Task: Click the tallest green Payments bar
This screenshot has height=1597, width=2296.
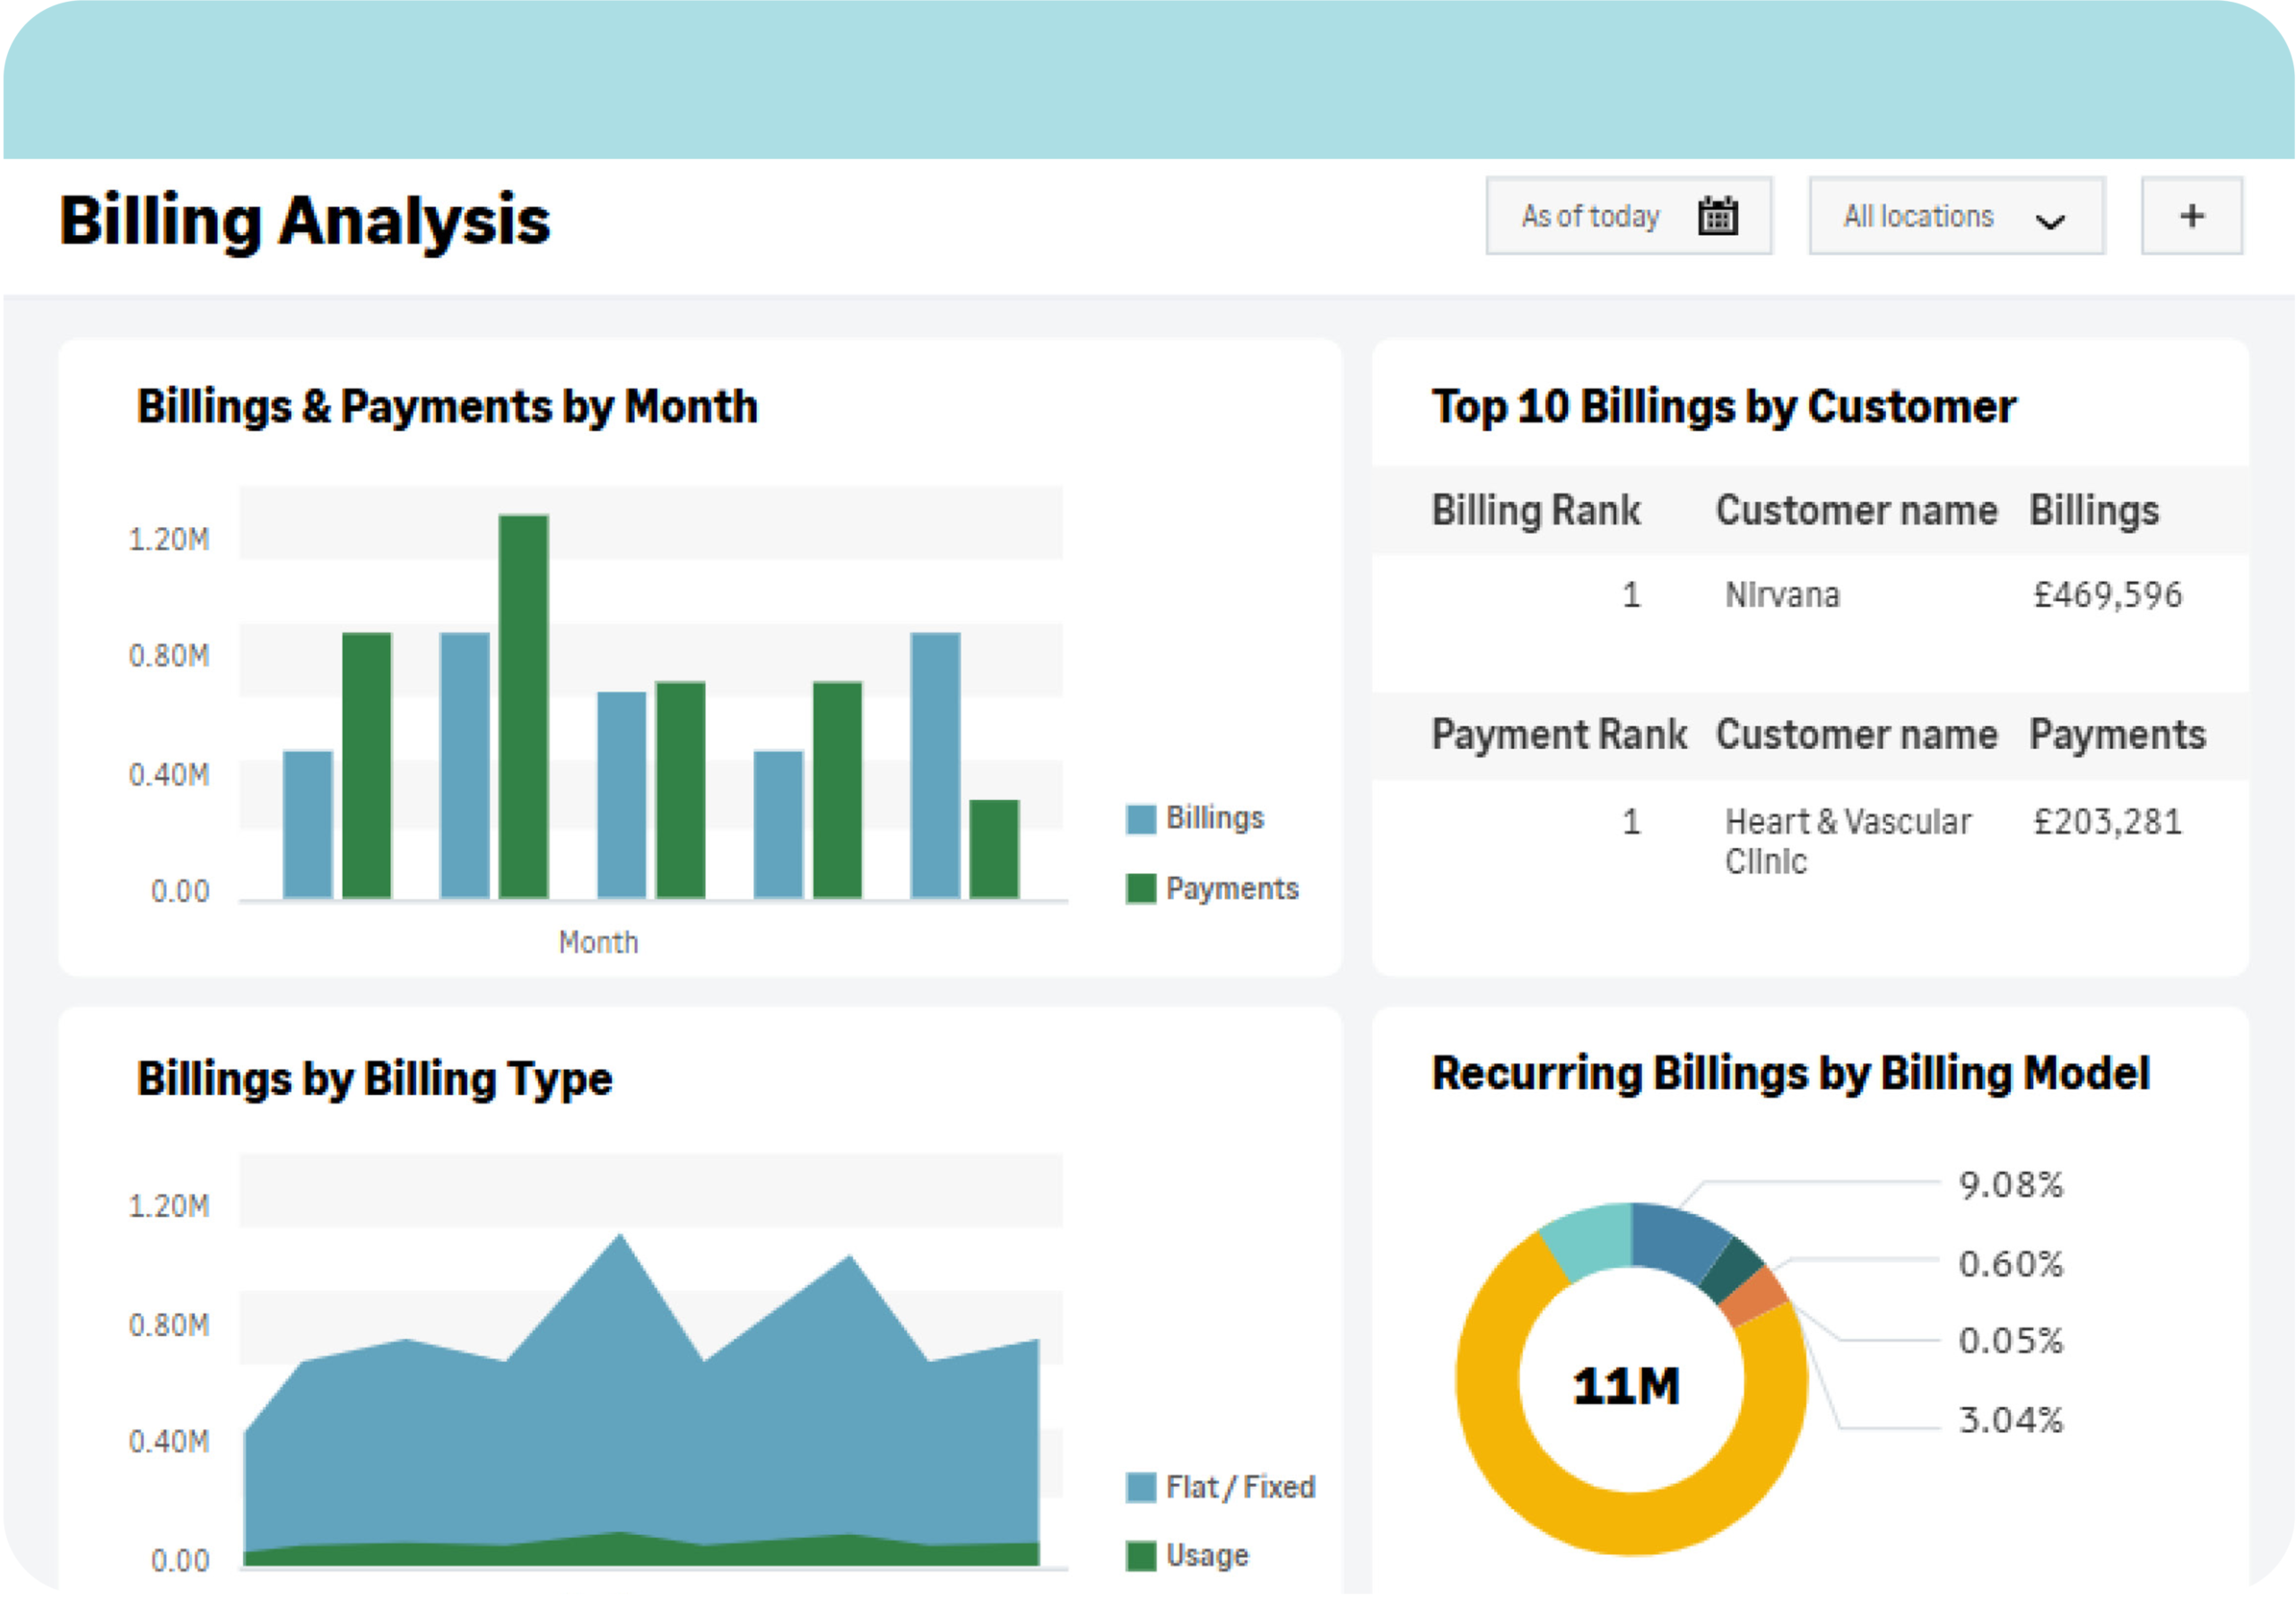Action: click(523, 707)
